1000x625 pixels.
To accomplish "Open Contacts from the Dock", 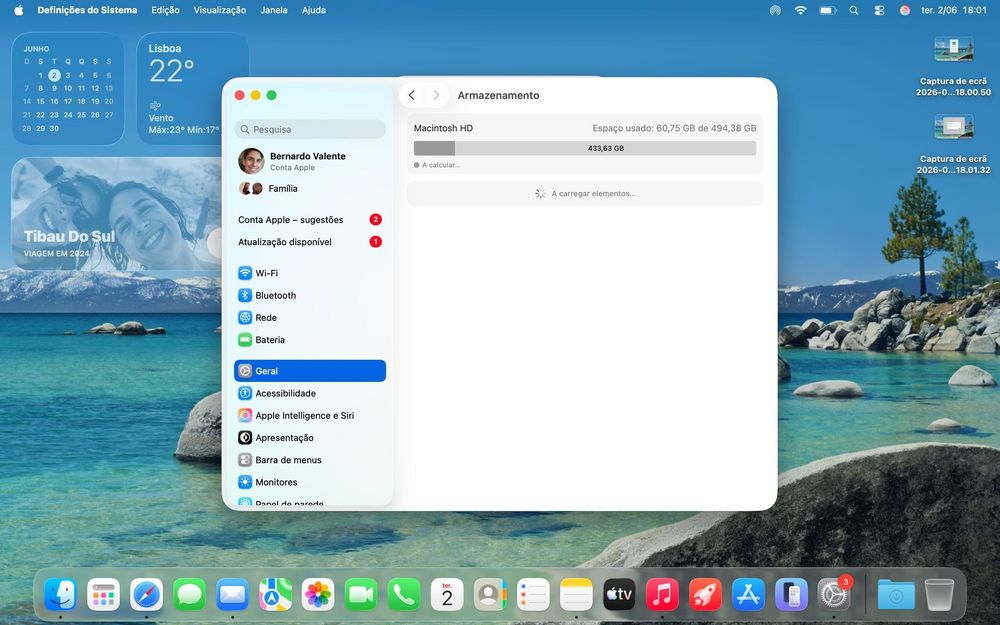I will [490, 594].
